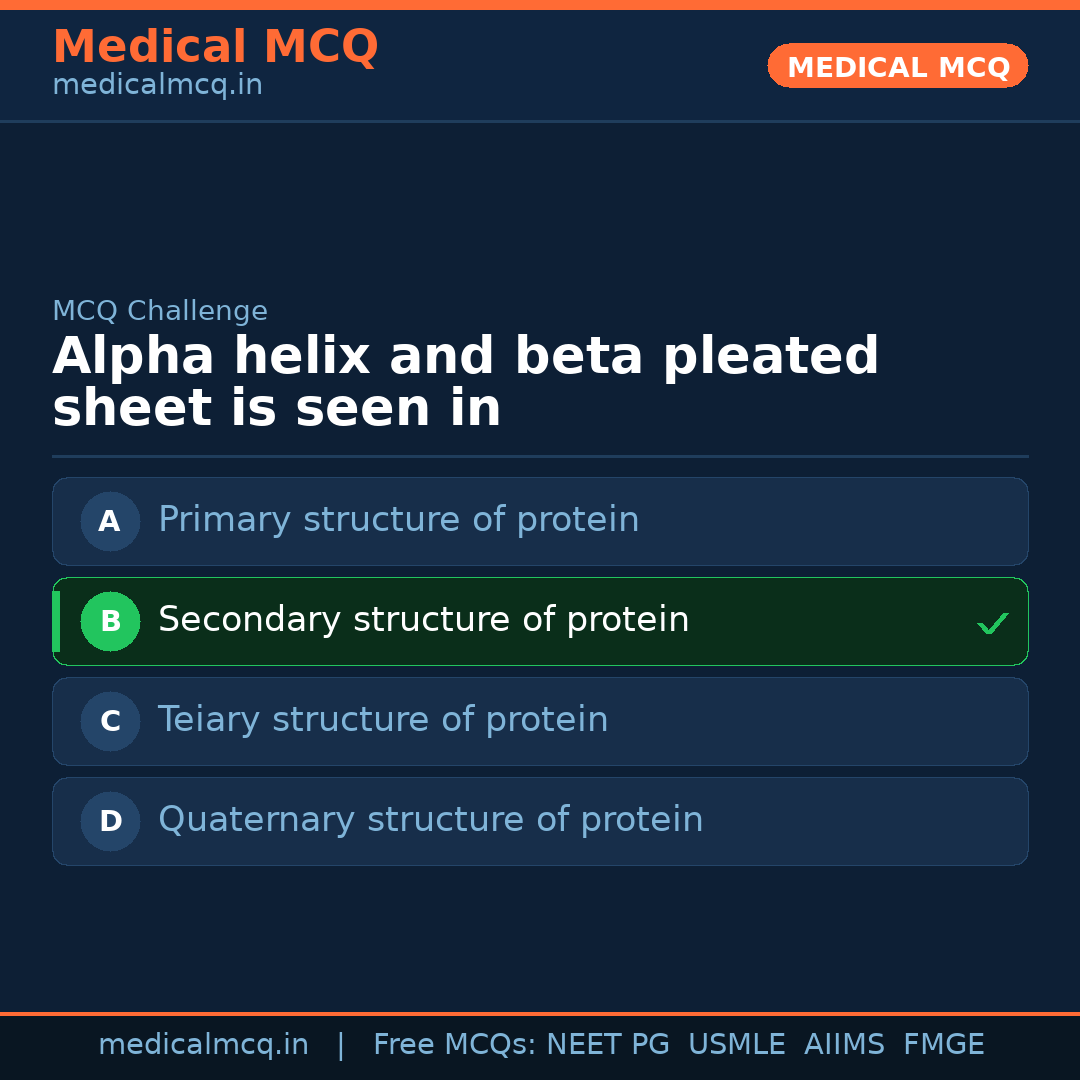Viewport: 1080px width, 1080px height.
Task: Pick 'Teiary structure of protein' answer text
Action: (383, 720)
